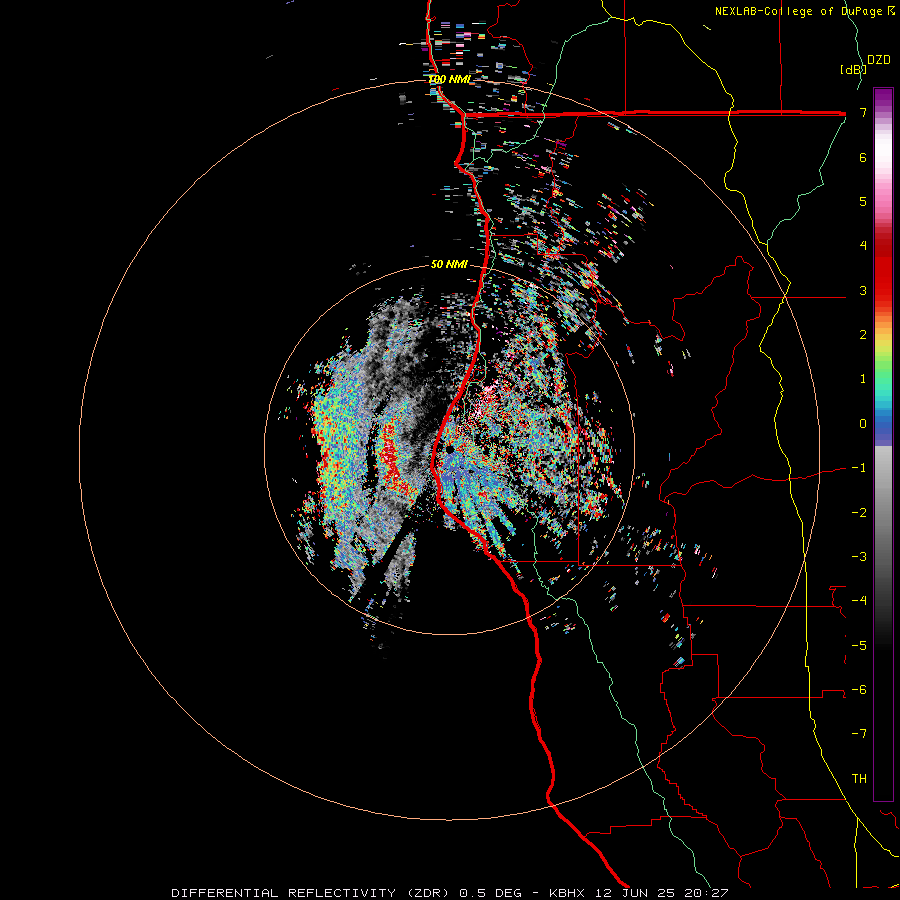
Task: Click the "KBHX" station ID in the caption
Action: (567, 893)
